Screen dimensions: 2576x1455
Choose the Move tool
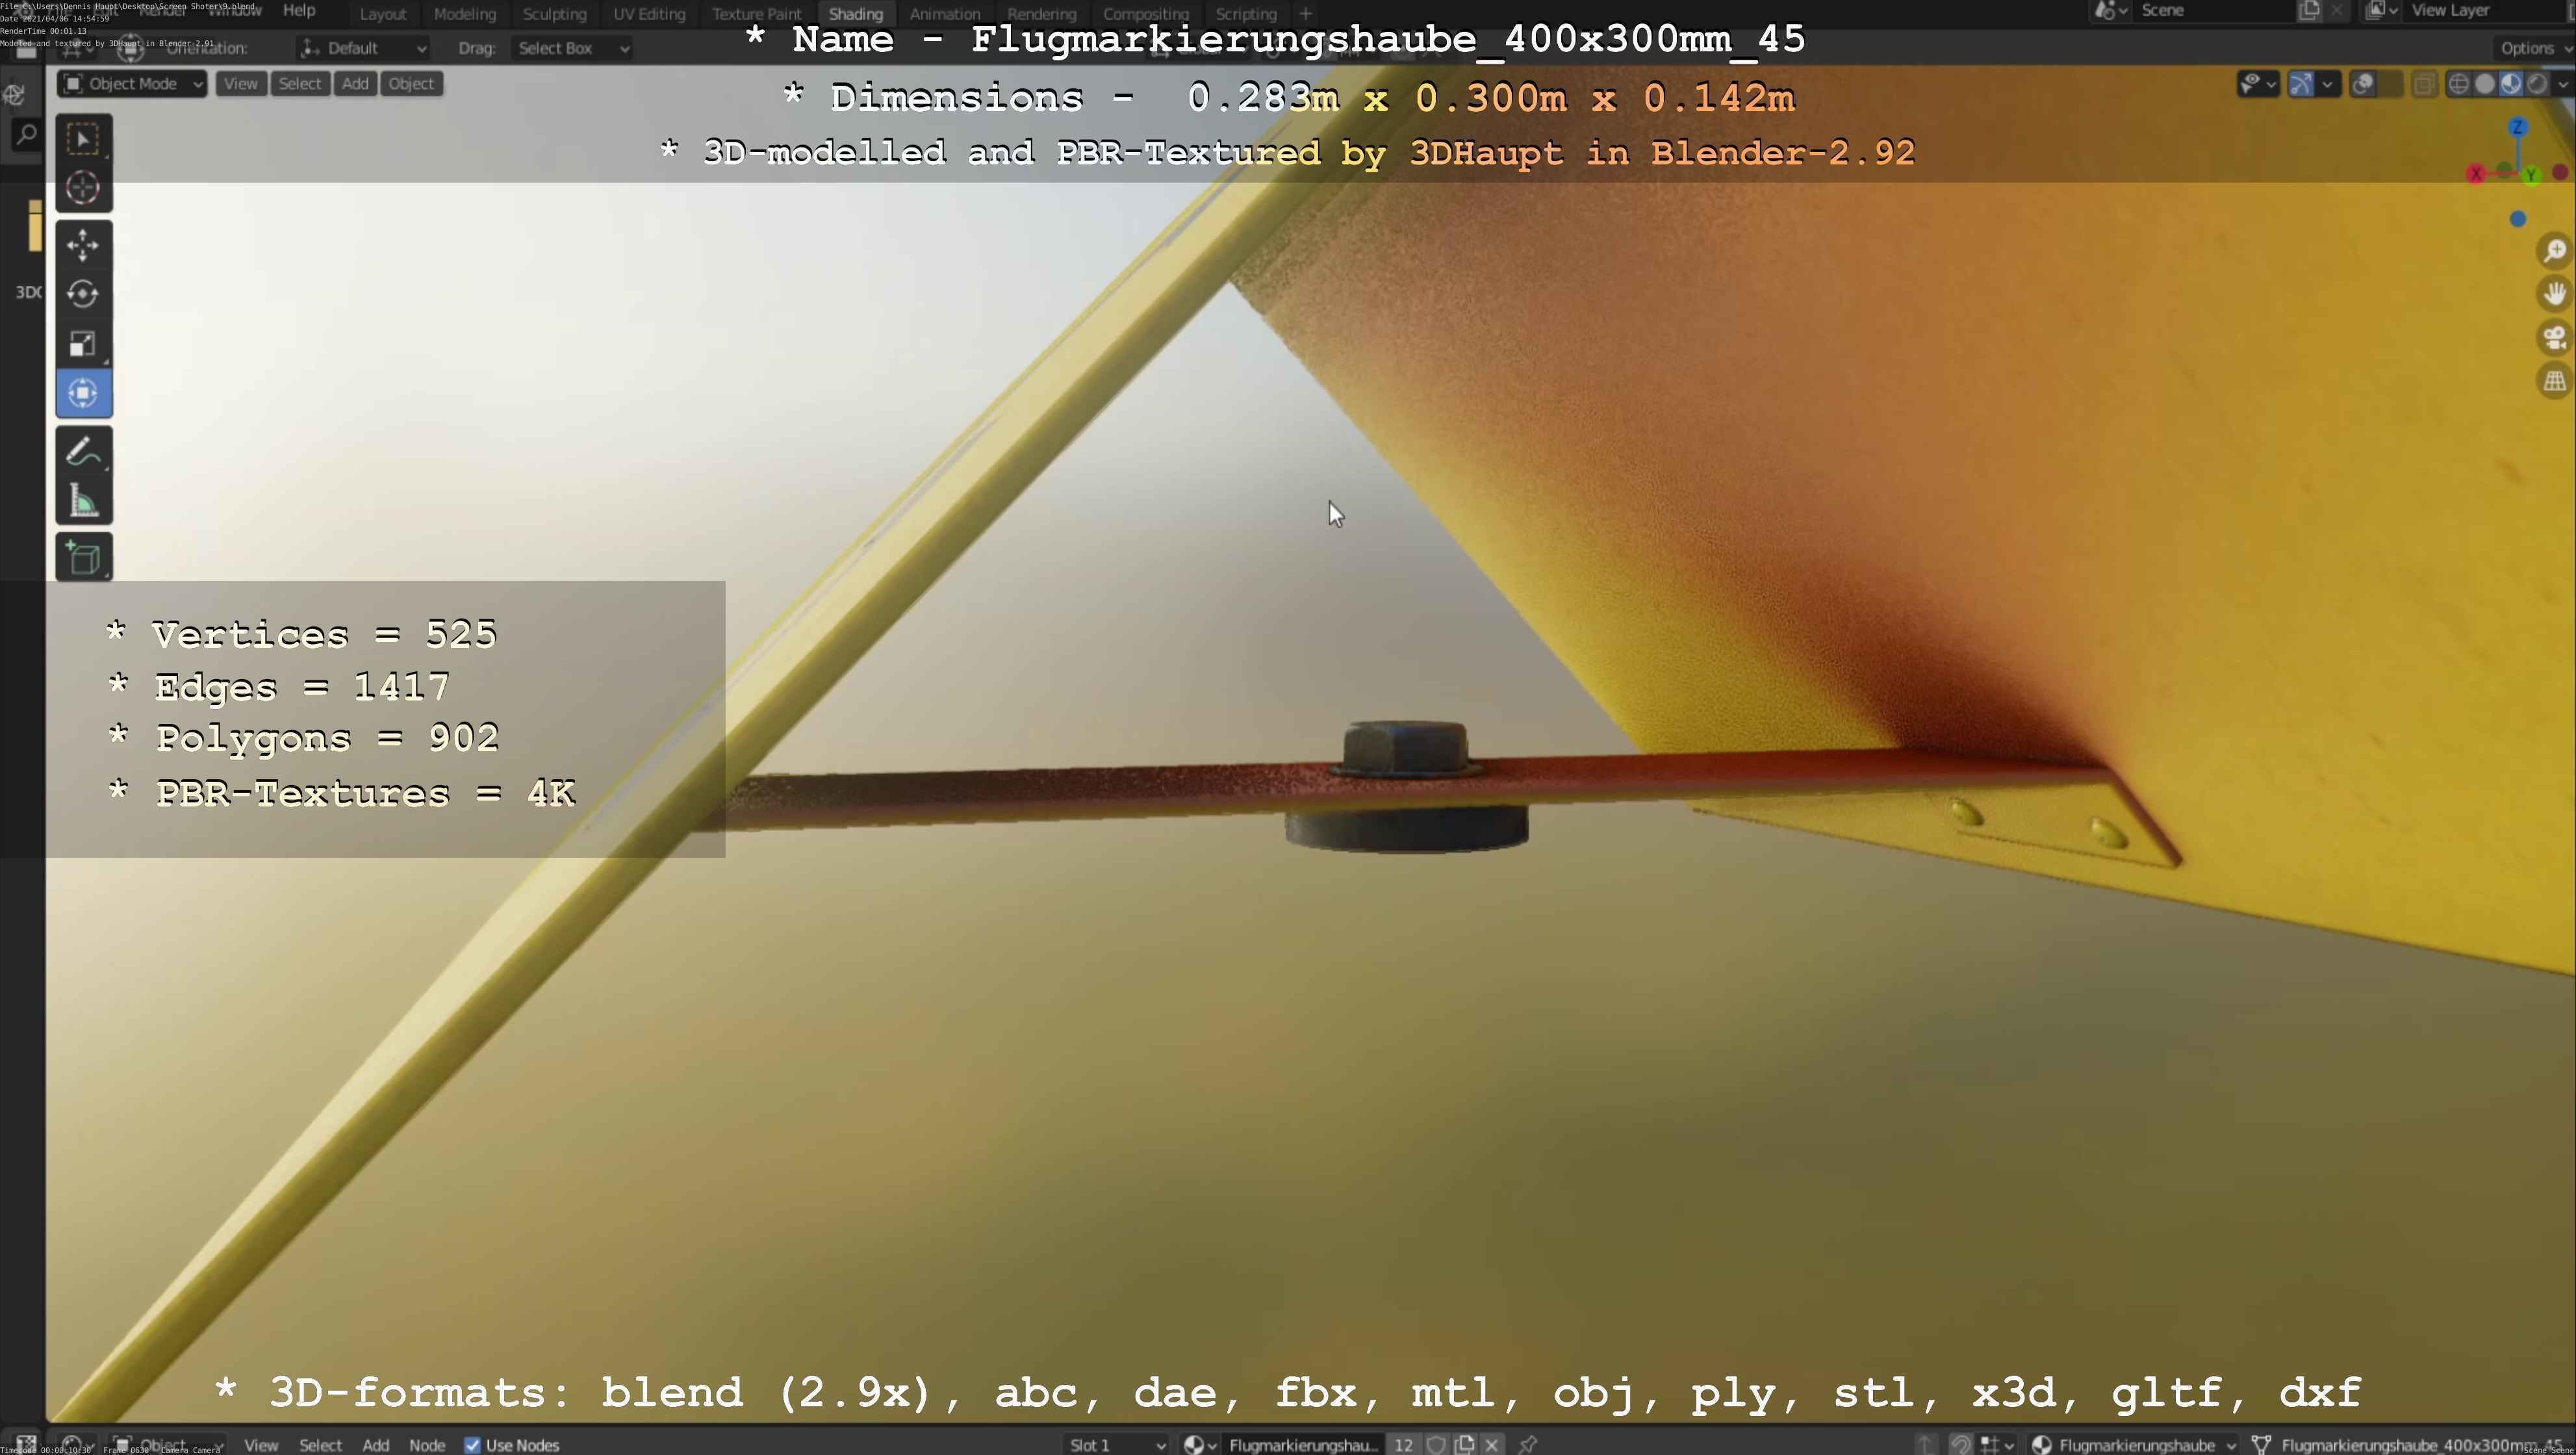point(83,245)
